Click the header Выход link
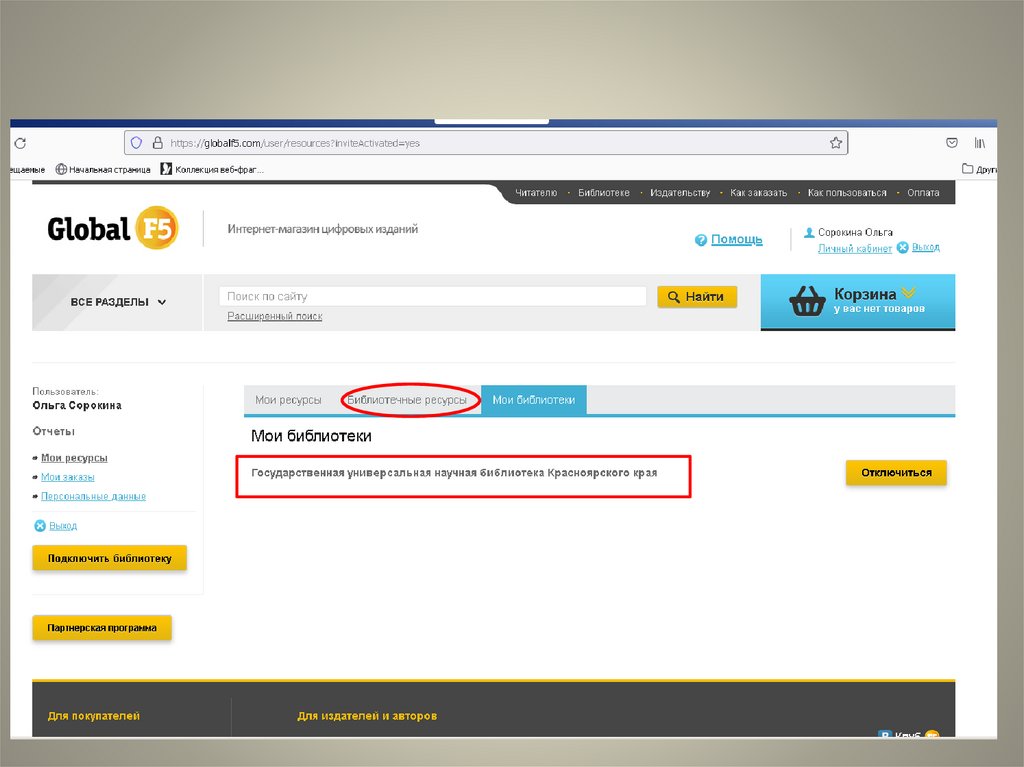Image resolution: width=1024 pixels, height=767 pixels. (926, 247)
